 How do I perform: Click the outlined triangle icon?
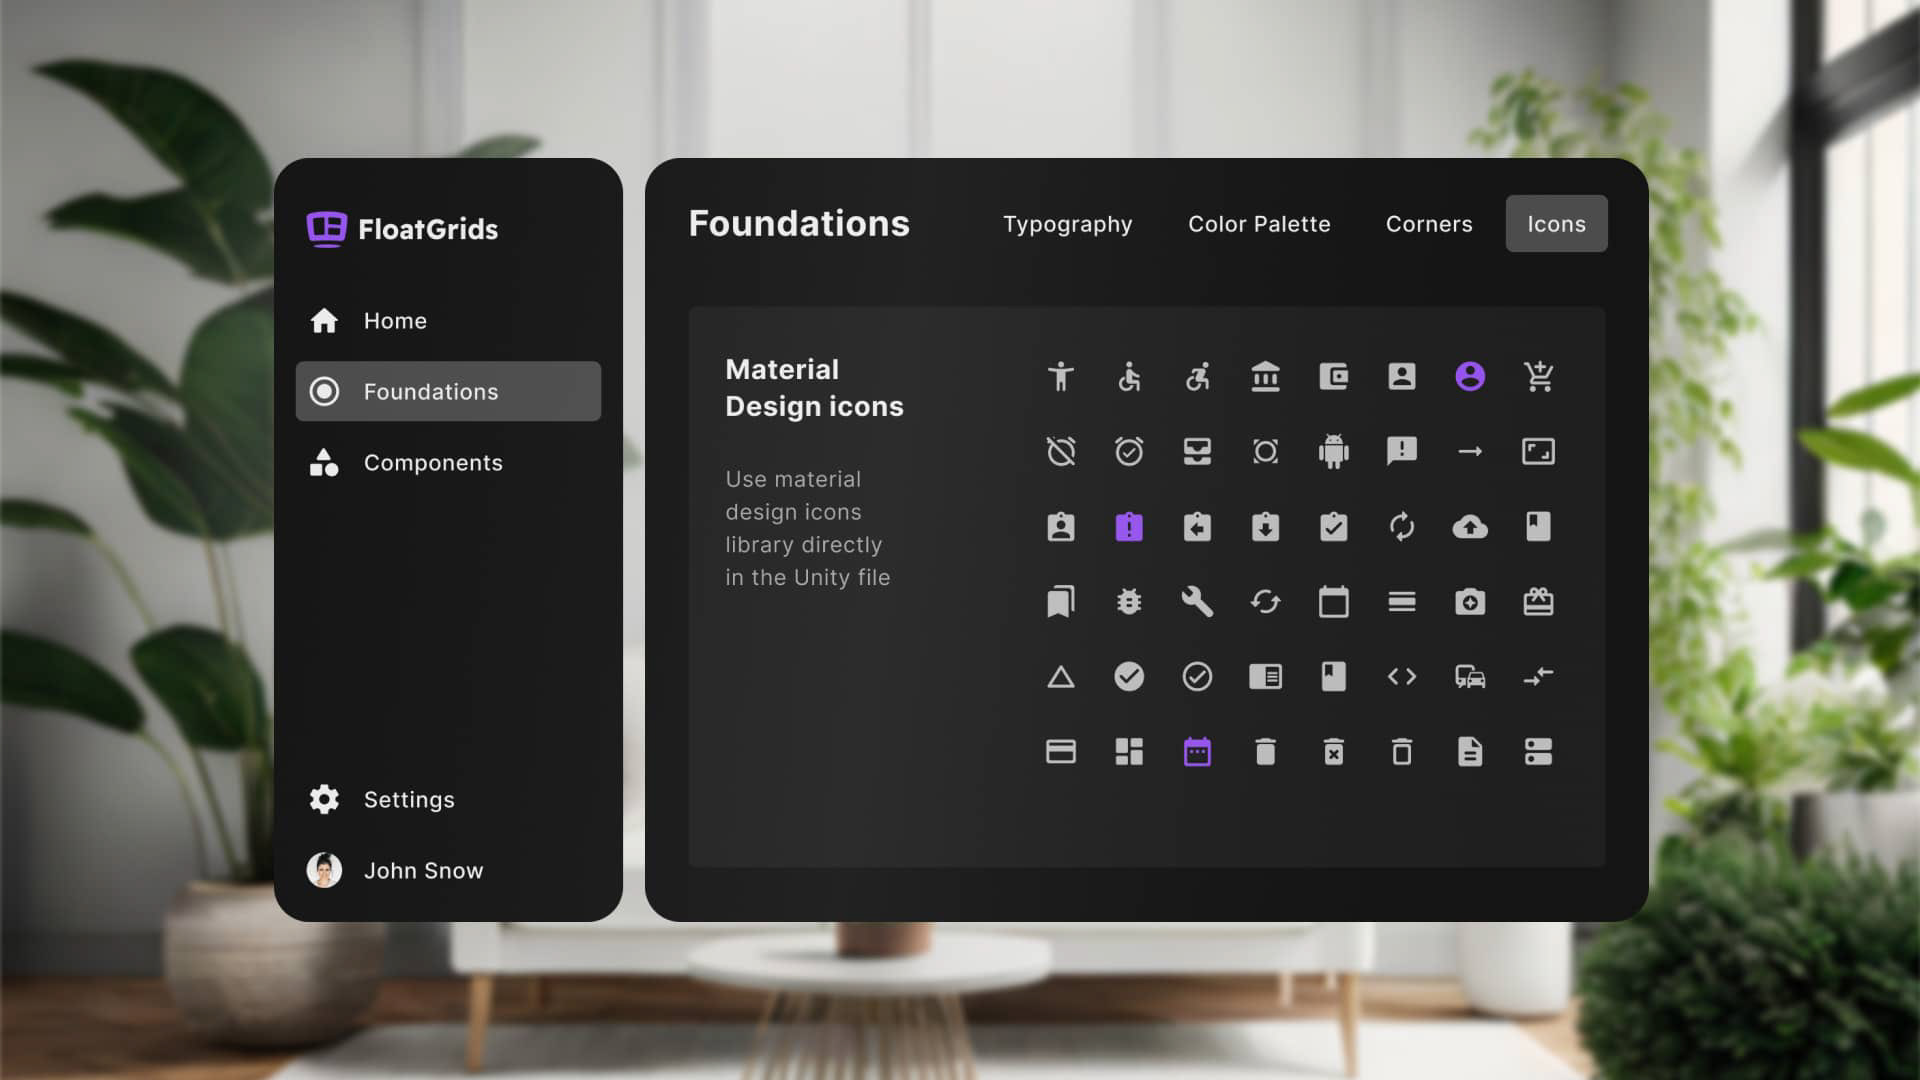coord(1061,677)
